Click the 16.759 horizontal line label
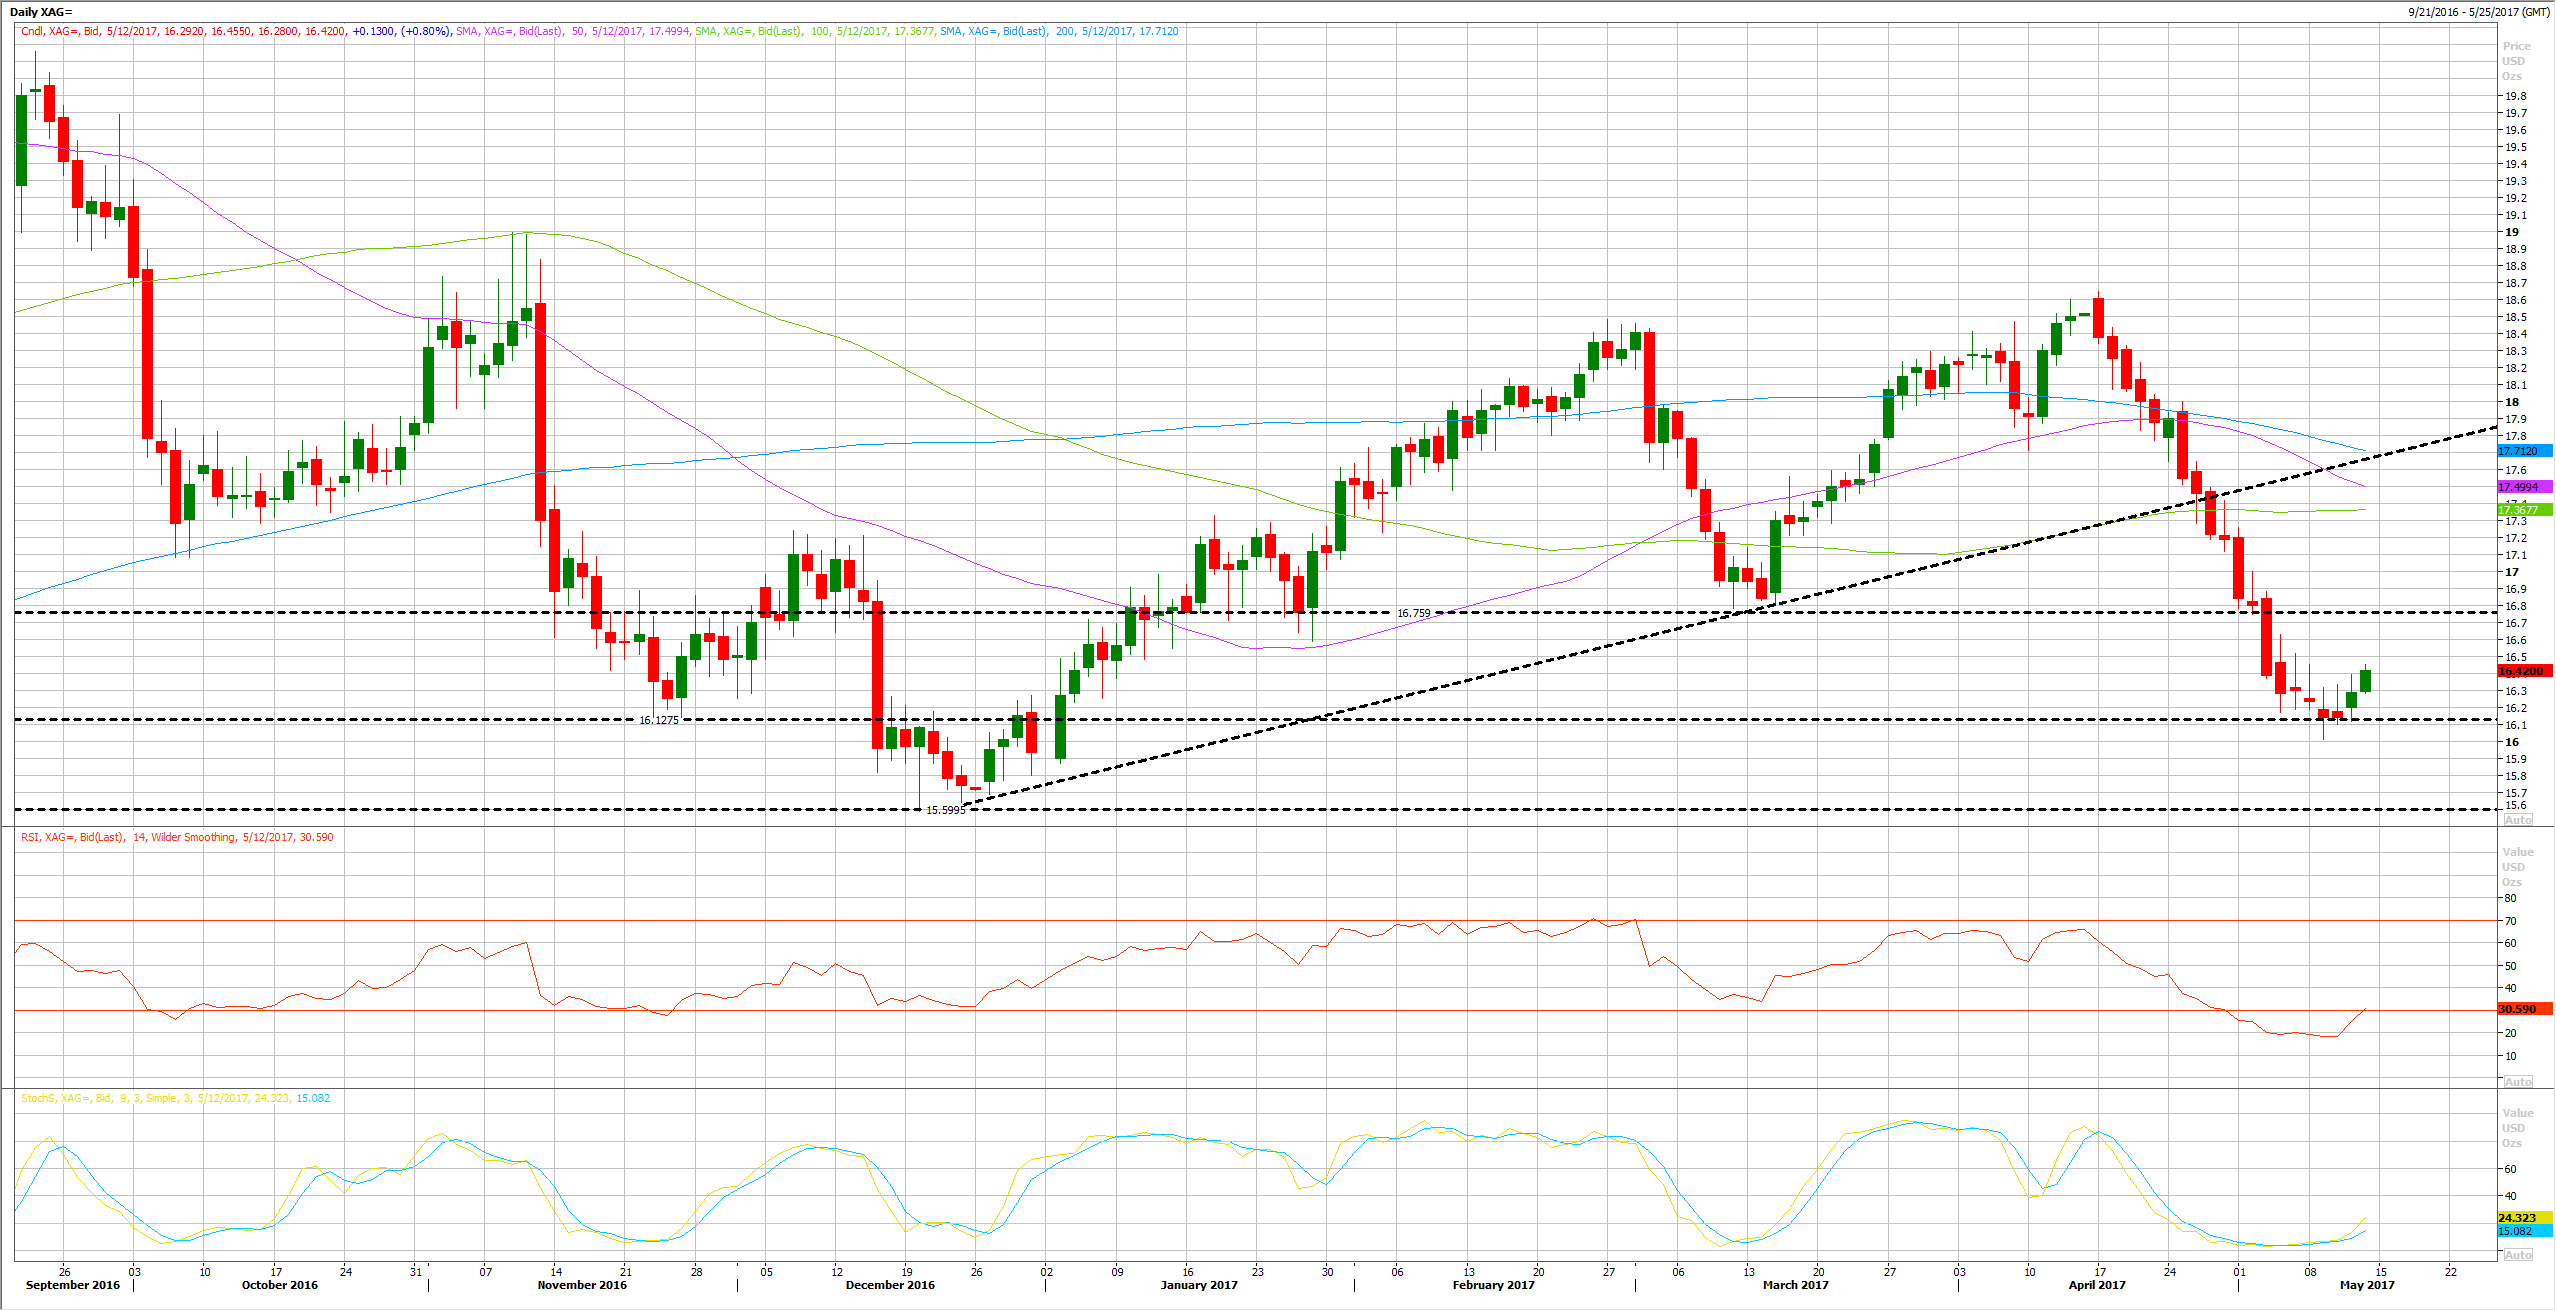 point(1413,613)
